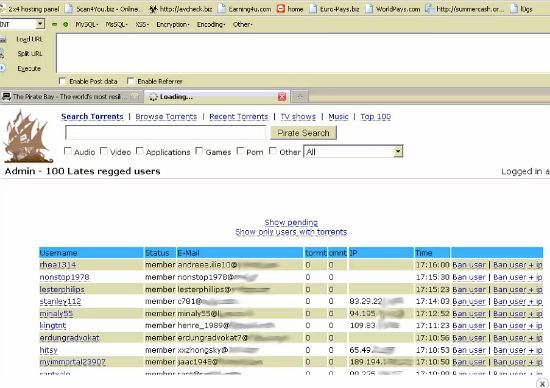Click Ban user + ip for erdungradvokat
The width and height of the screenshot is (550, 388).
[518, 338]
